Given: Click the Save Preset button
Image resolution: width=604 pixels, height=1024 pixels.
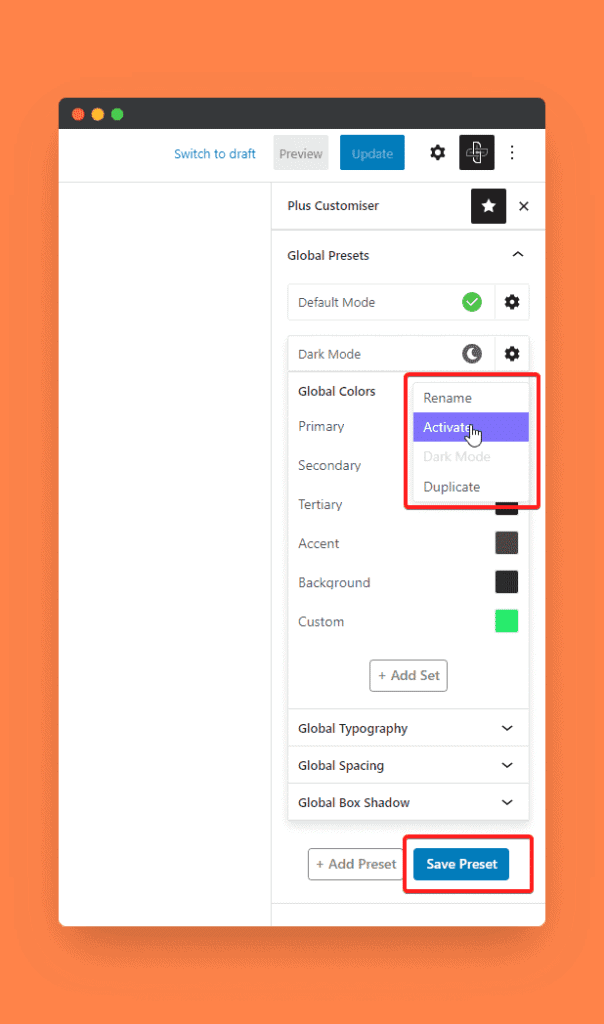Looking at the screenshot, I should pyautogui.click(x=461, y=864).
